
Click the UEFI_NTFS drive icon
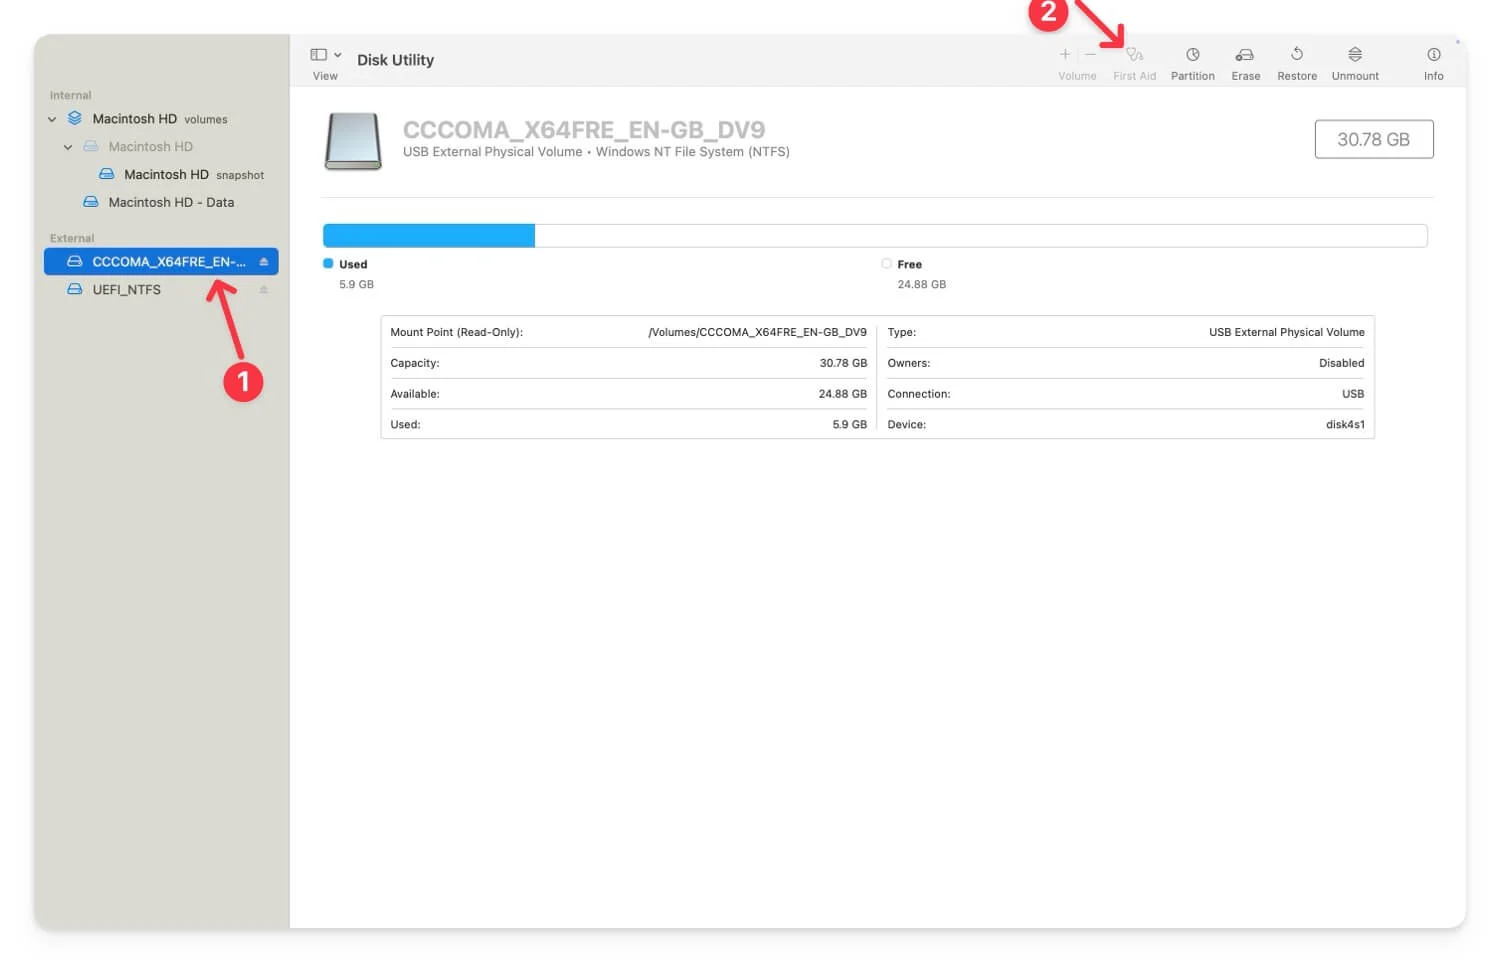[x=75, y=289]
